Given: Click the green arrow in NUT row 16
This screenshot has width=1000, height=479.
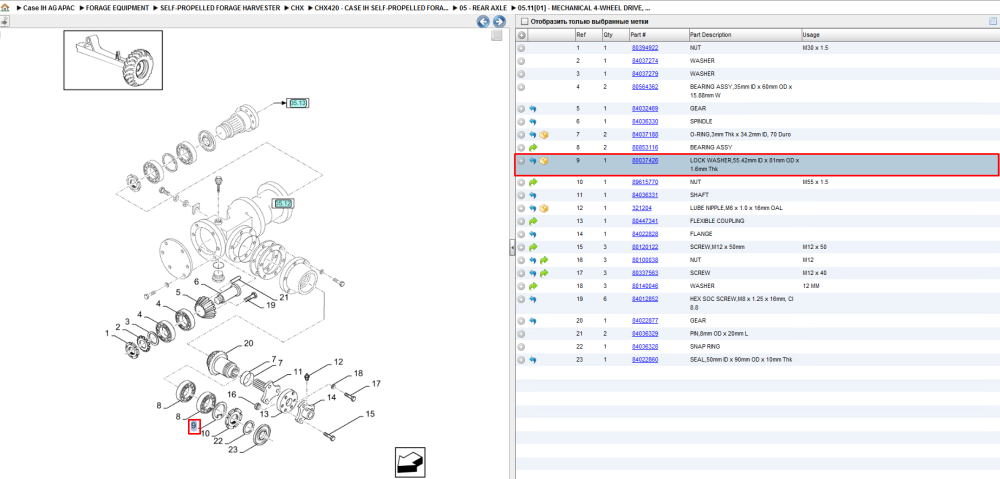Looking at the screenshot, I should 544,260.
